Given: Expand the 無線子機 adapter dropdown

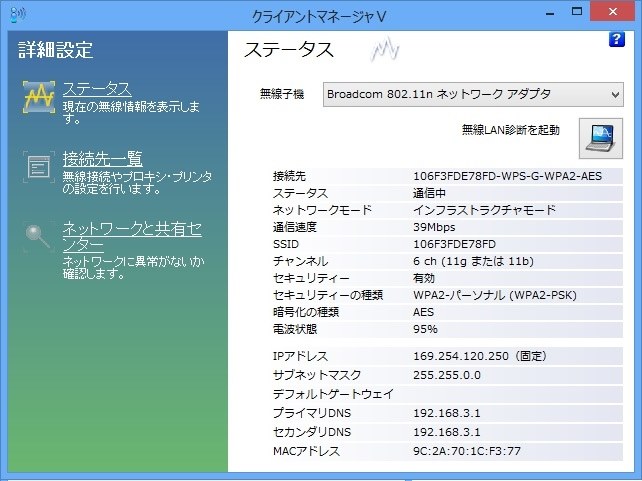Looking at the screenshot, I should point(473,95).
